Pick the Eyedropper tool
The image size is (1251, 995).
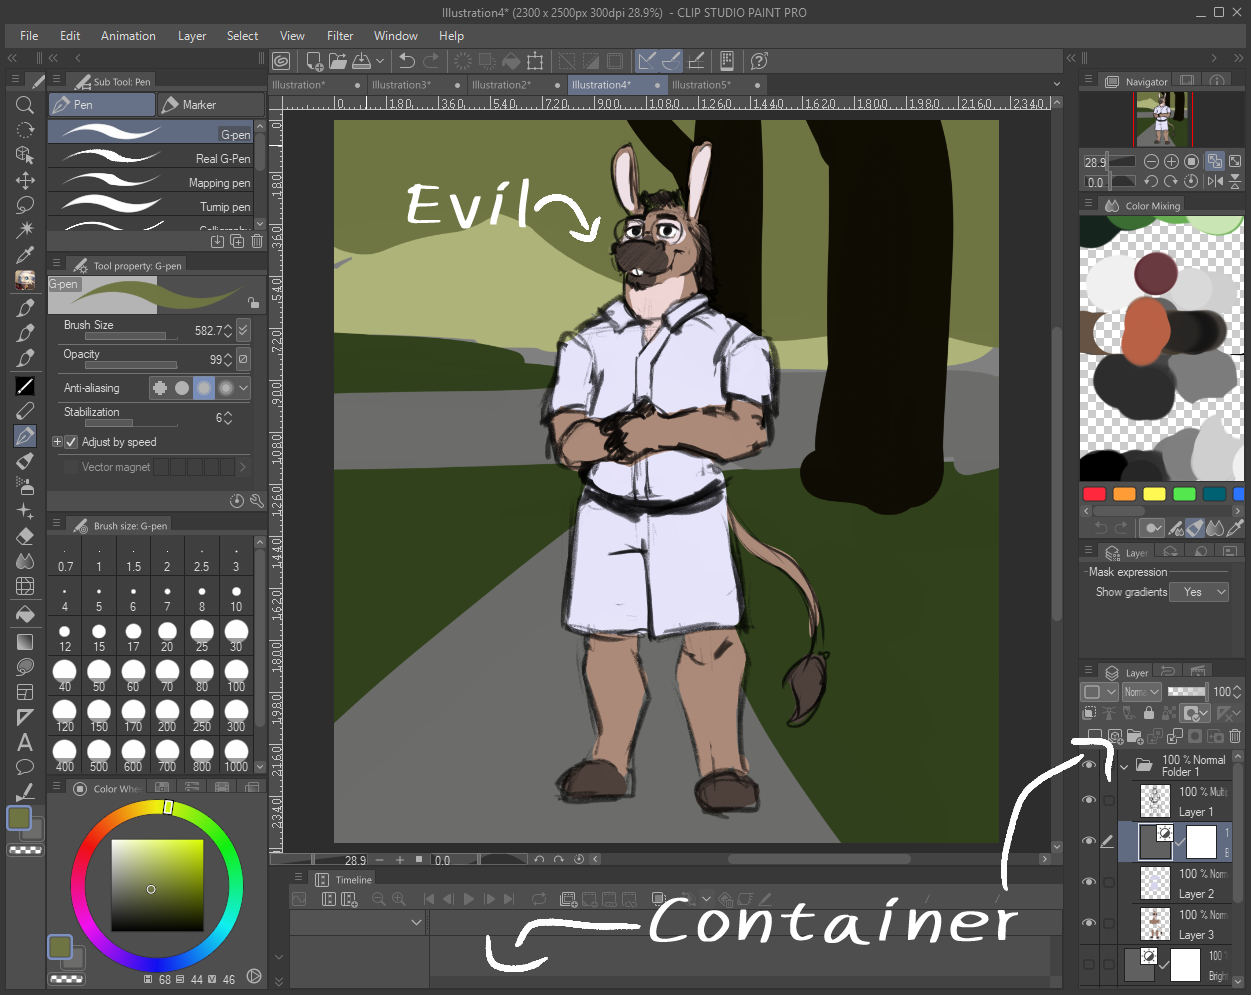click(25, 255)
